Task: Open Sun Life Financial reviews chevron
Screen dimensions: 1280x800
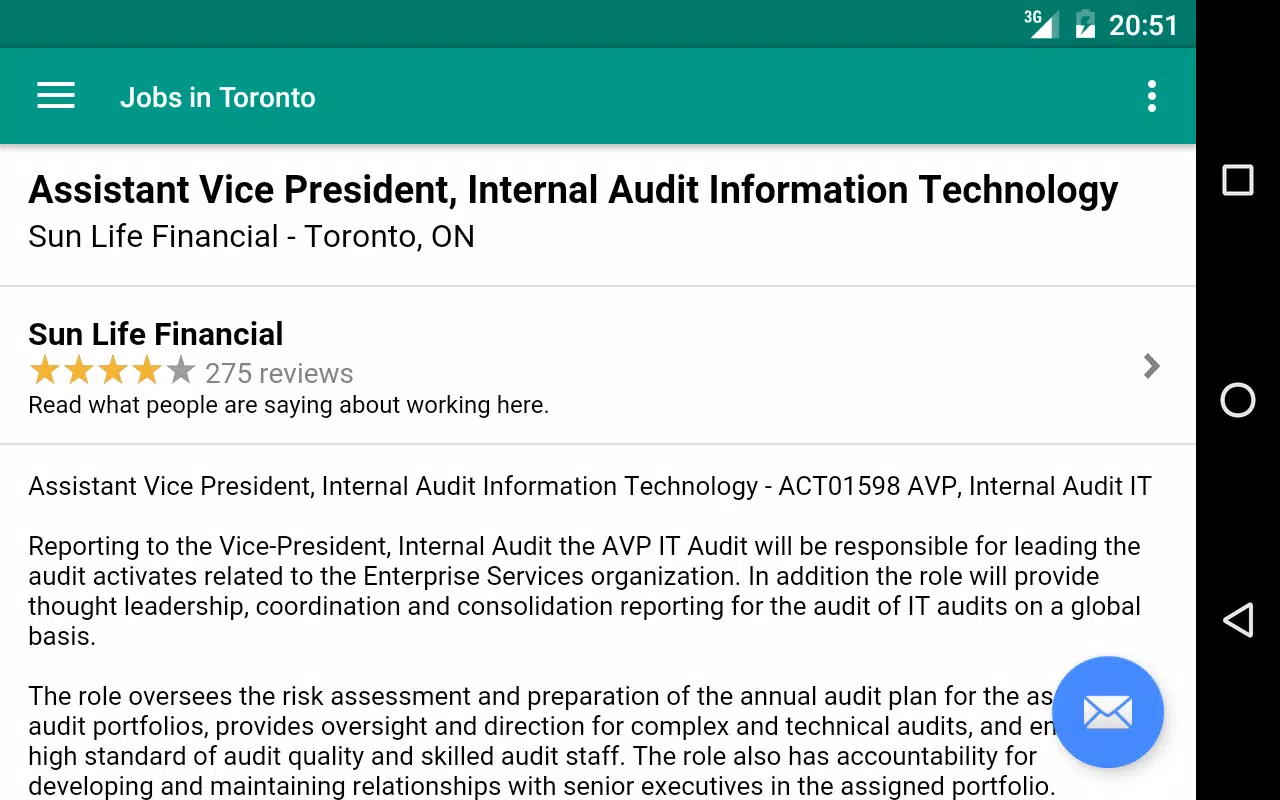Action: [1152, 366]
